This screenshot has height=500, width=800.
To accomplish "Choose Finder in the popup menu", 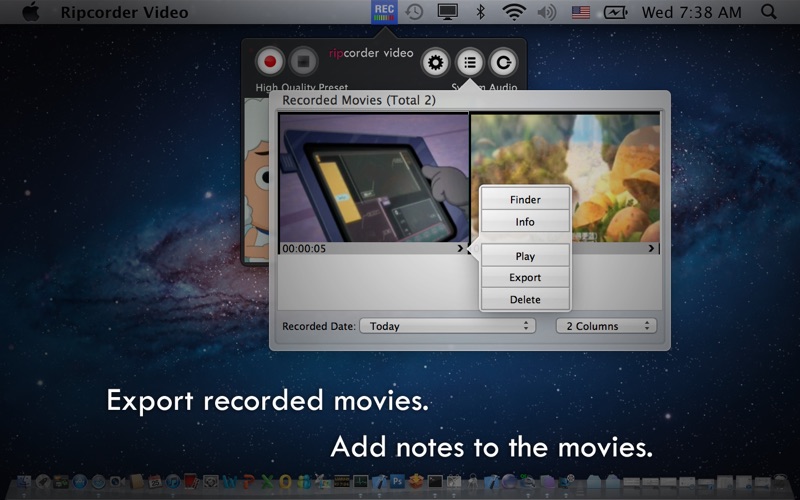I will 525,200.
